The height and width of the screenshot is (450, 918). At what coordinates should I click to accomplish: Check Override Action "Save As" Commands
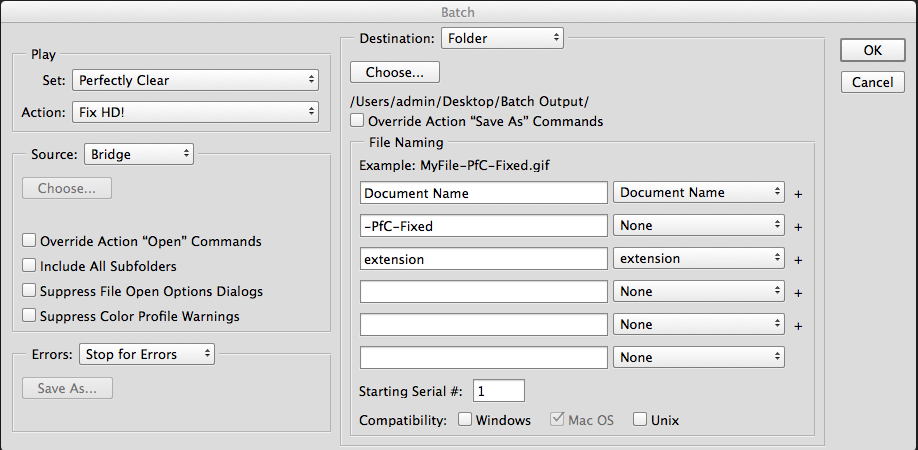[358, 121]
